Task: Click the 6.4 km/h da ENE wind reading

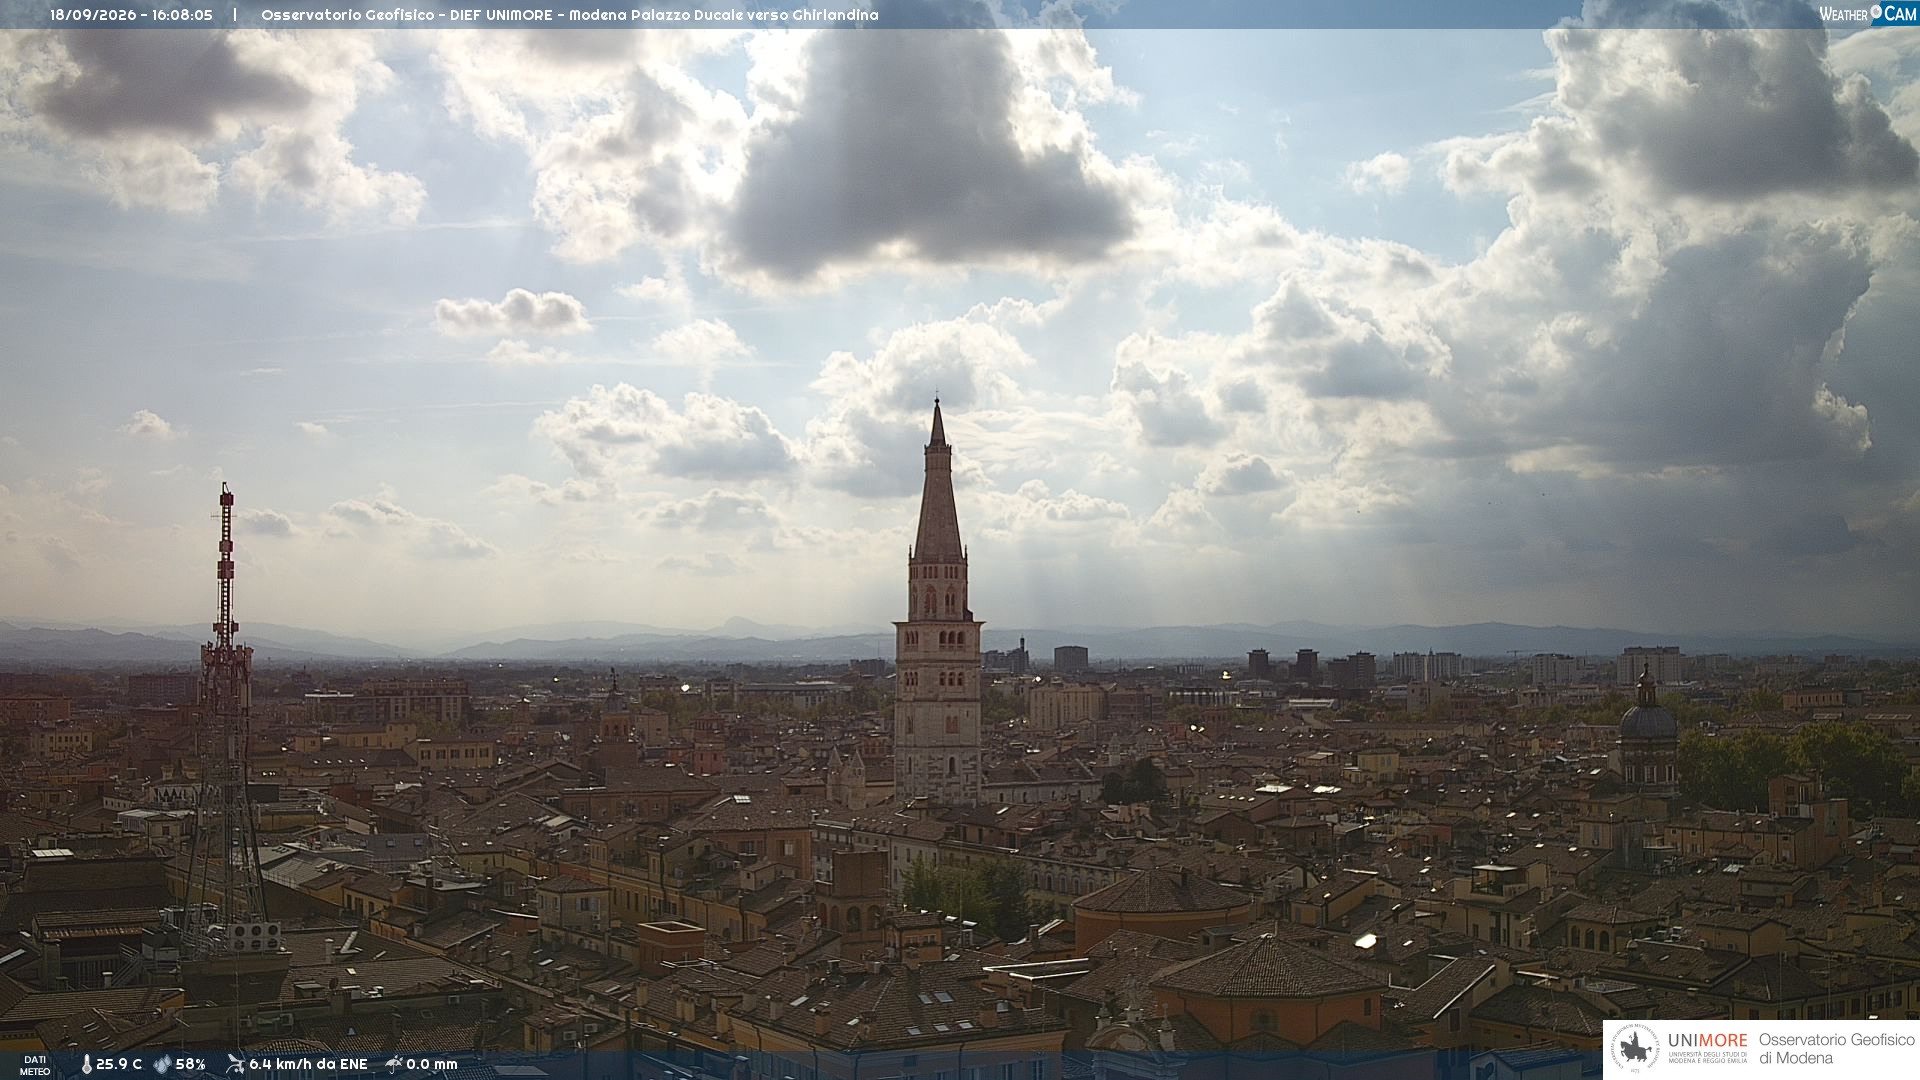Action: tap(308, 1064)
